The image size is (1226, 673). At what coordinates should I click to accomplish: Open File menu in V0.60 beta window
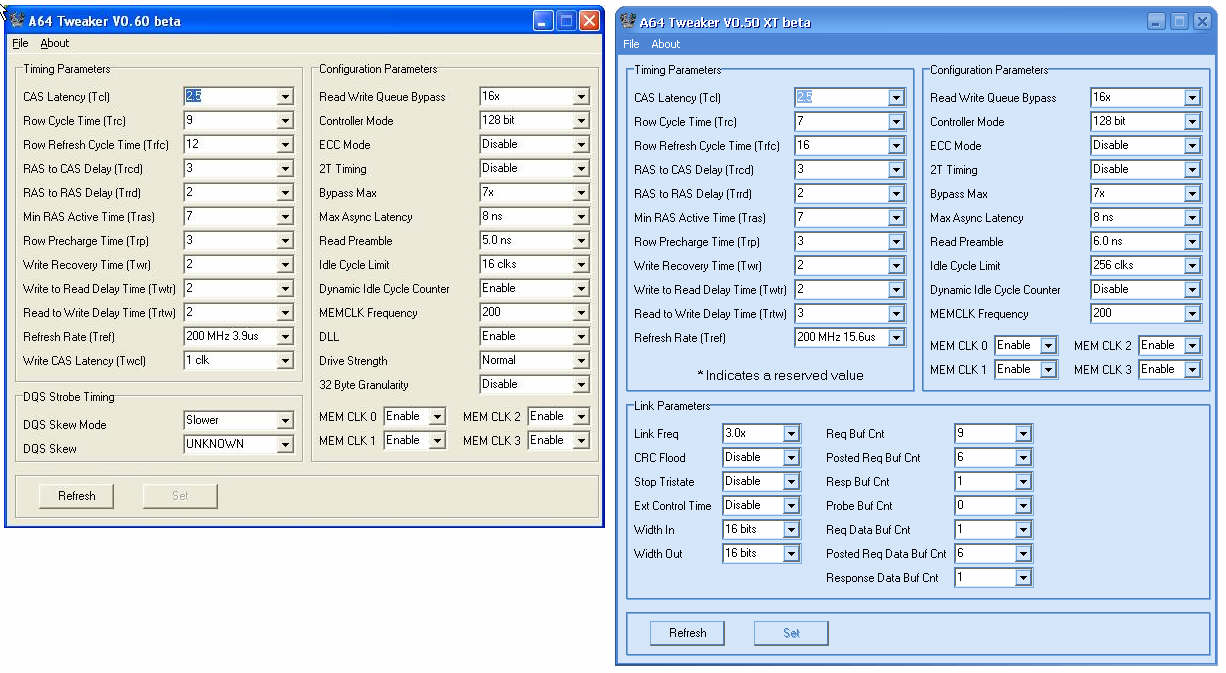point(20,43)
